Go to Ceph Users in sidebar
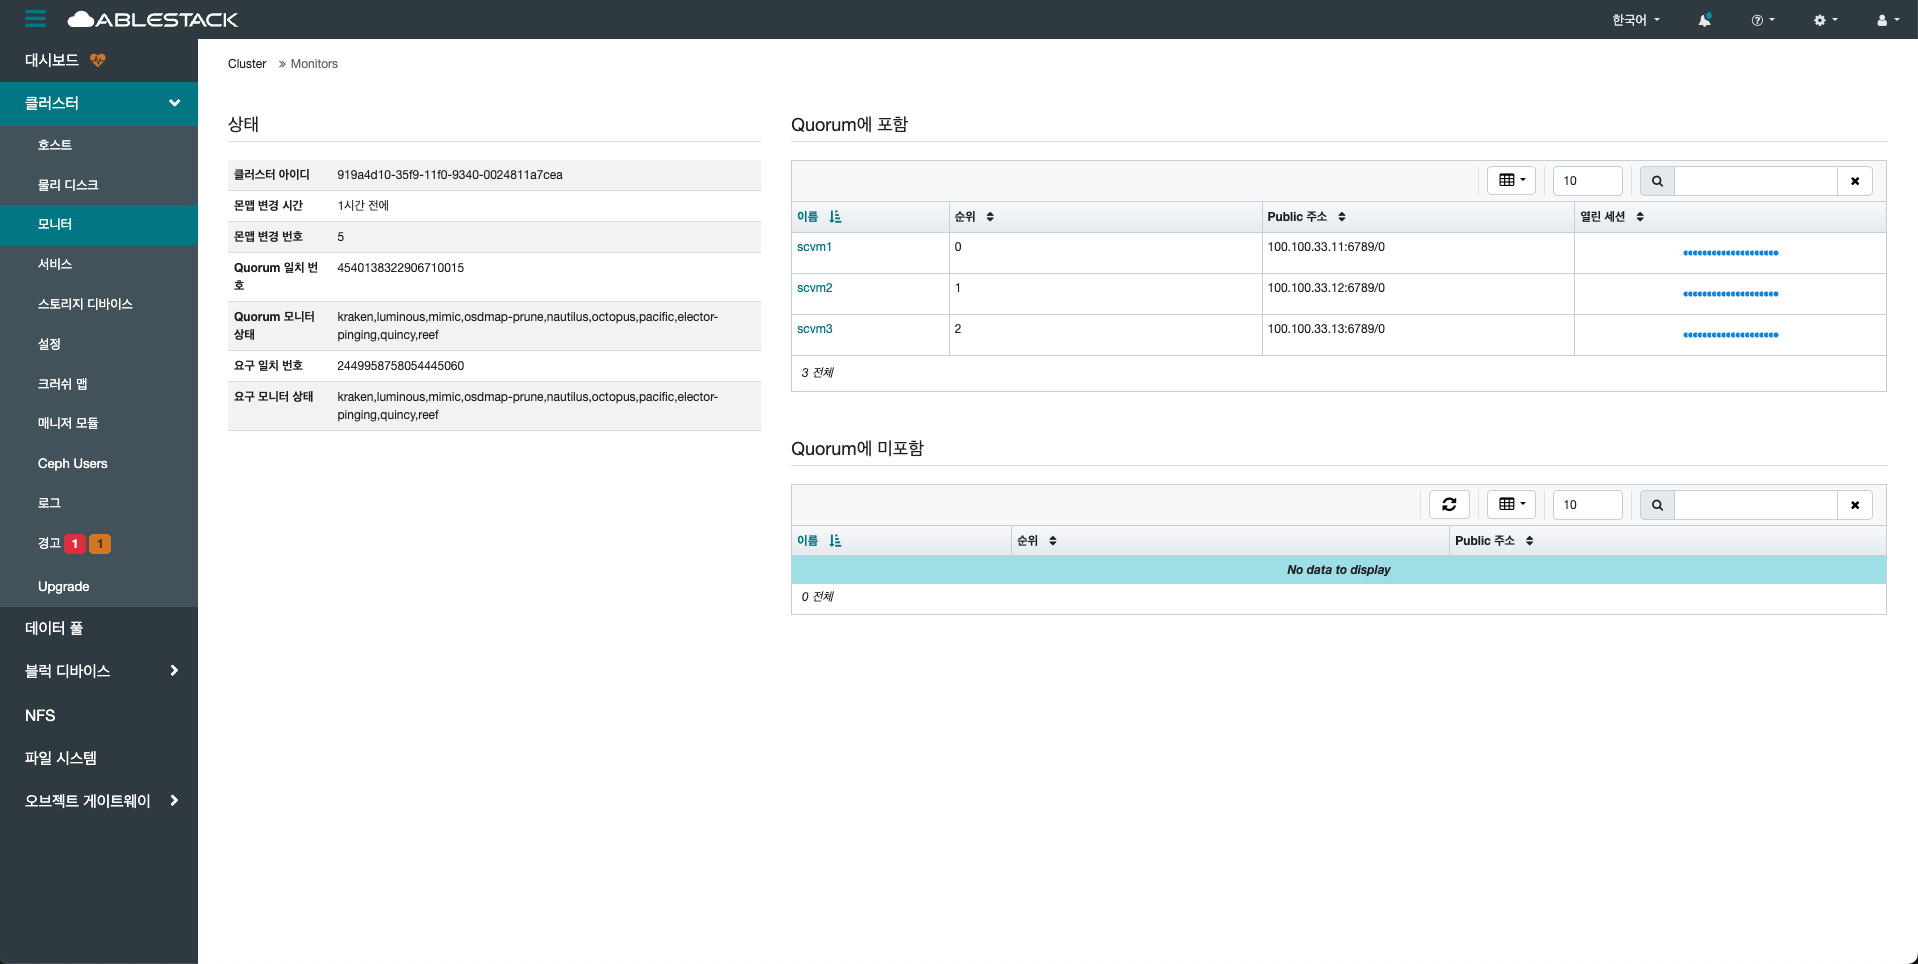1918x964 pixels. coord(72,464)
